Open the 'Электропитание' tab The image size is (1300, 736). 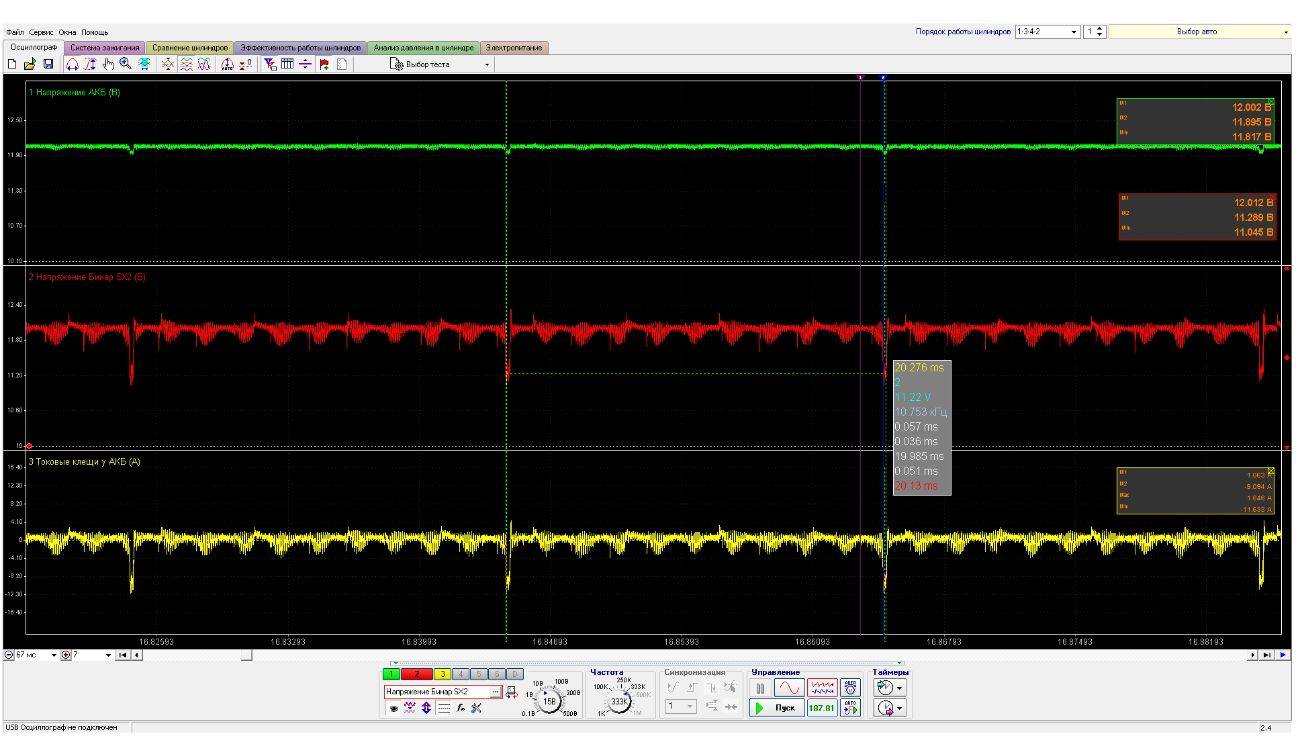pyautogui.click(x=514, y=47)
